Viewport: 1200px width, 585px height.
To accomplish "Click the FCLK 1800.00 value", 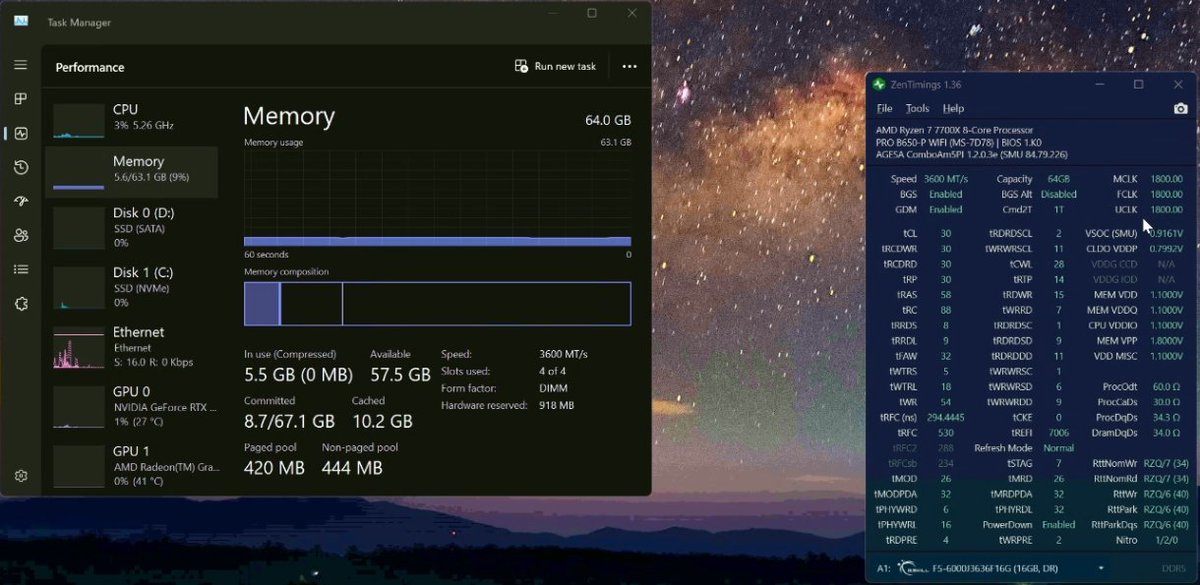I will click(1166, 194).
